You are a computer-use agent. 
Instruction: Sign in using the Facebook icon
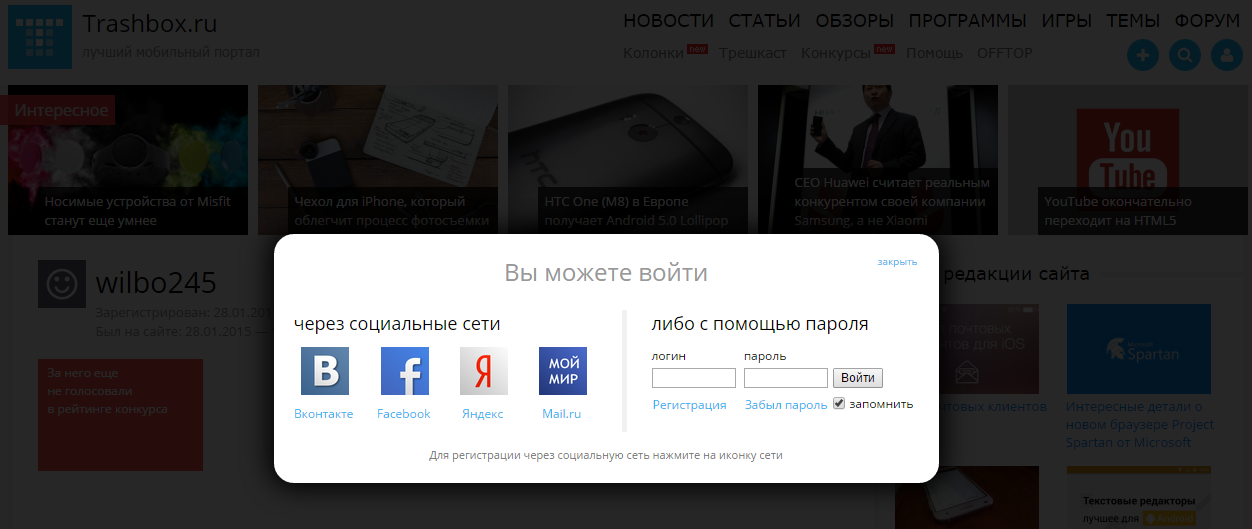coord(405,371)
